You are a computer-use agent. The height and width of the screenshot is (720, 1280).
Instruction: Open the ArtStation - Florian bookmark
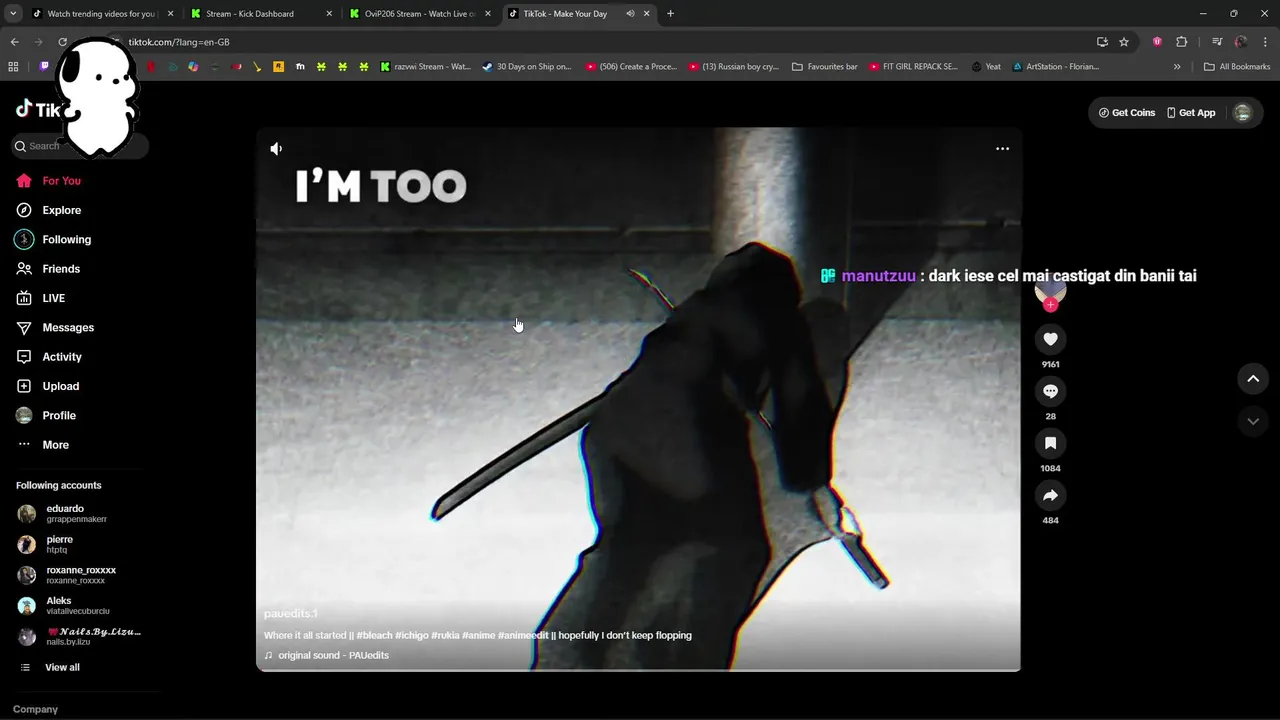1055,67
